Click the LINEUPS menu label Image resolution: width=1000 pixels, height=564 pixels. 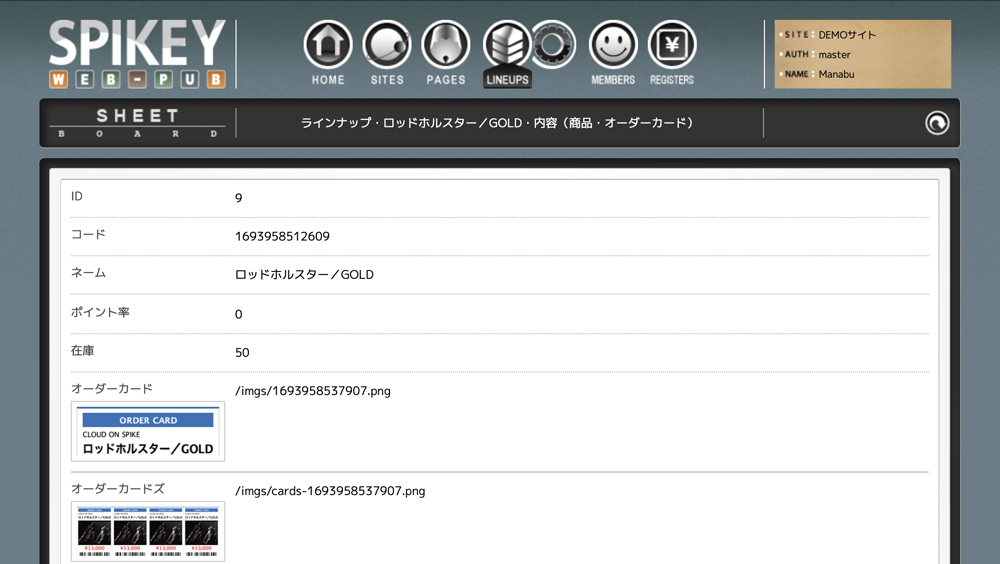pyautogui.click(x=507, y=80)
